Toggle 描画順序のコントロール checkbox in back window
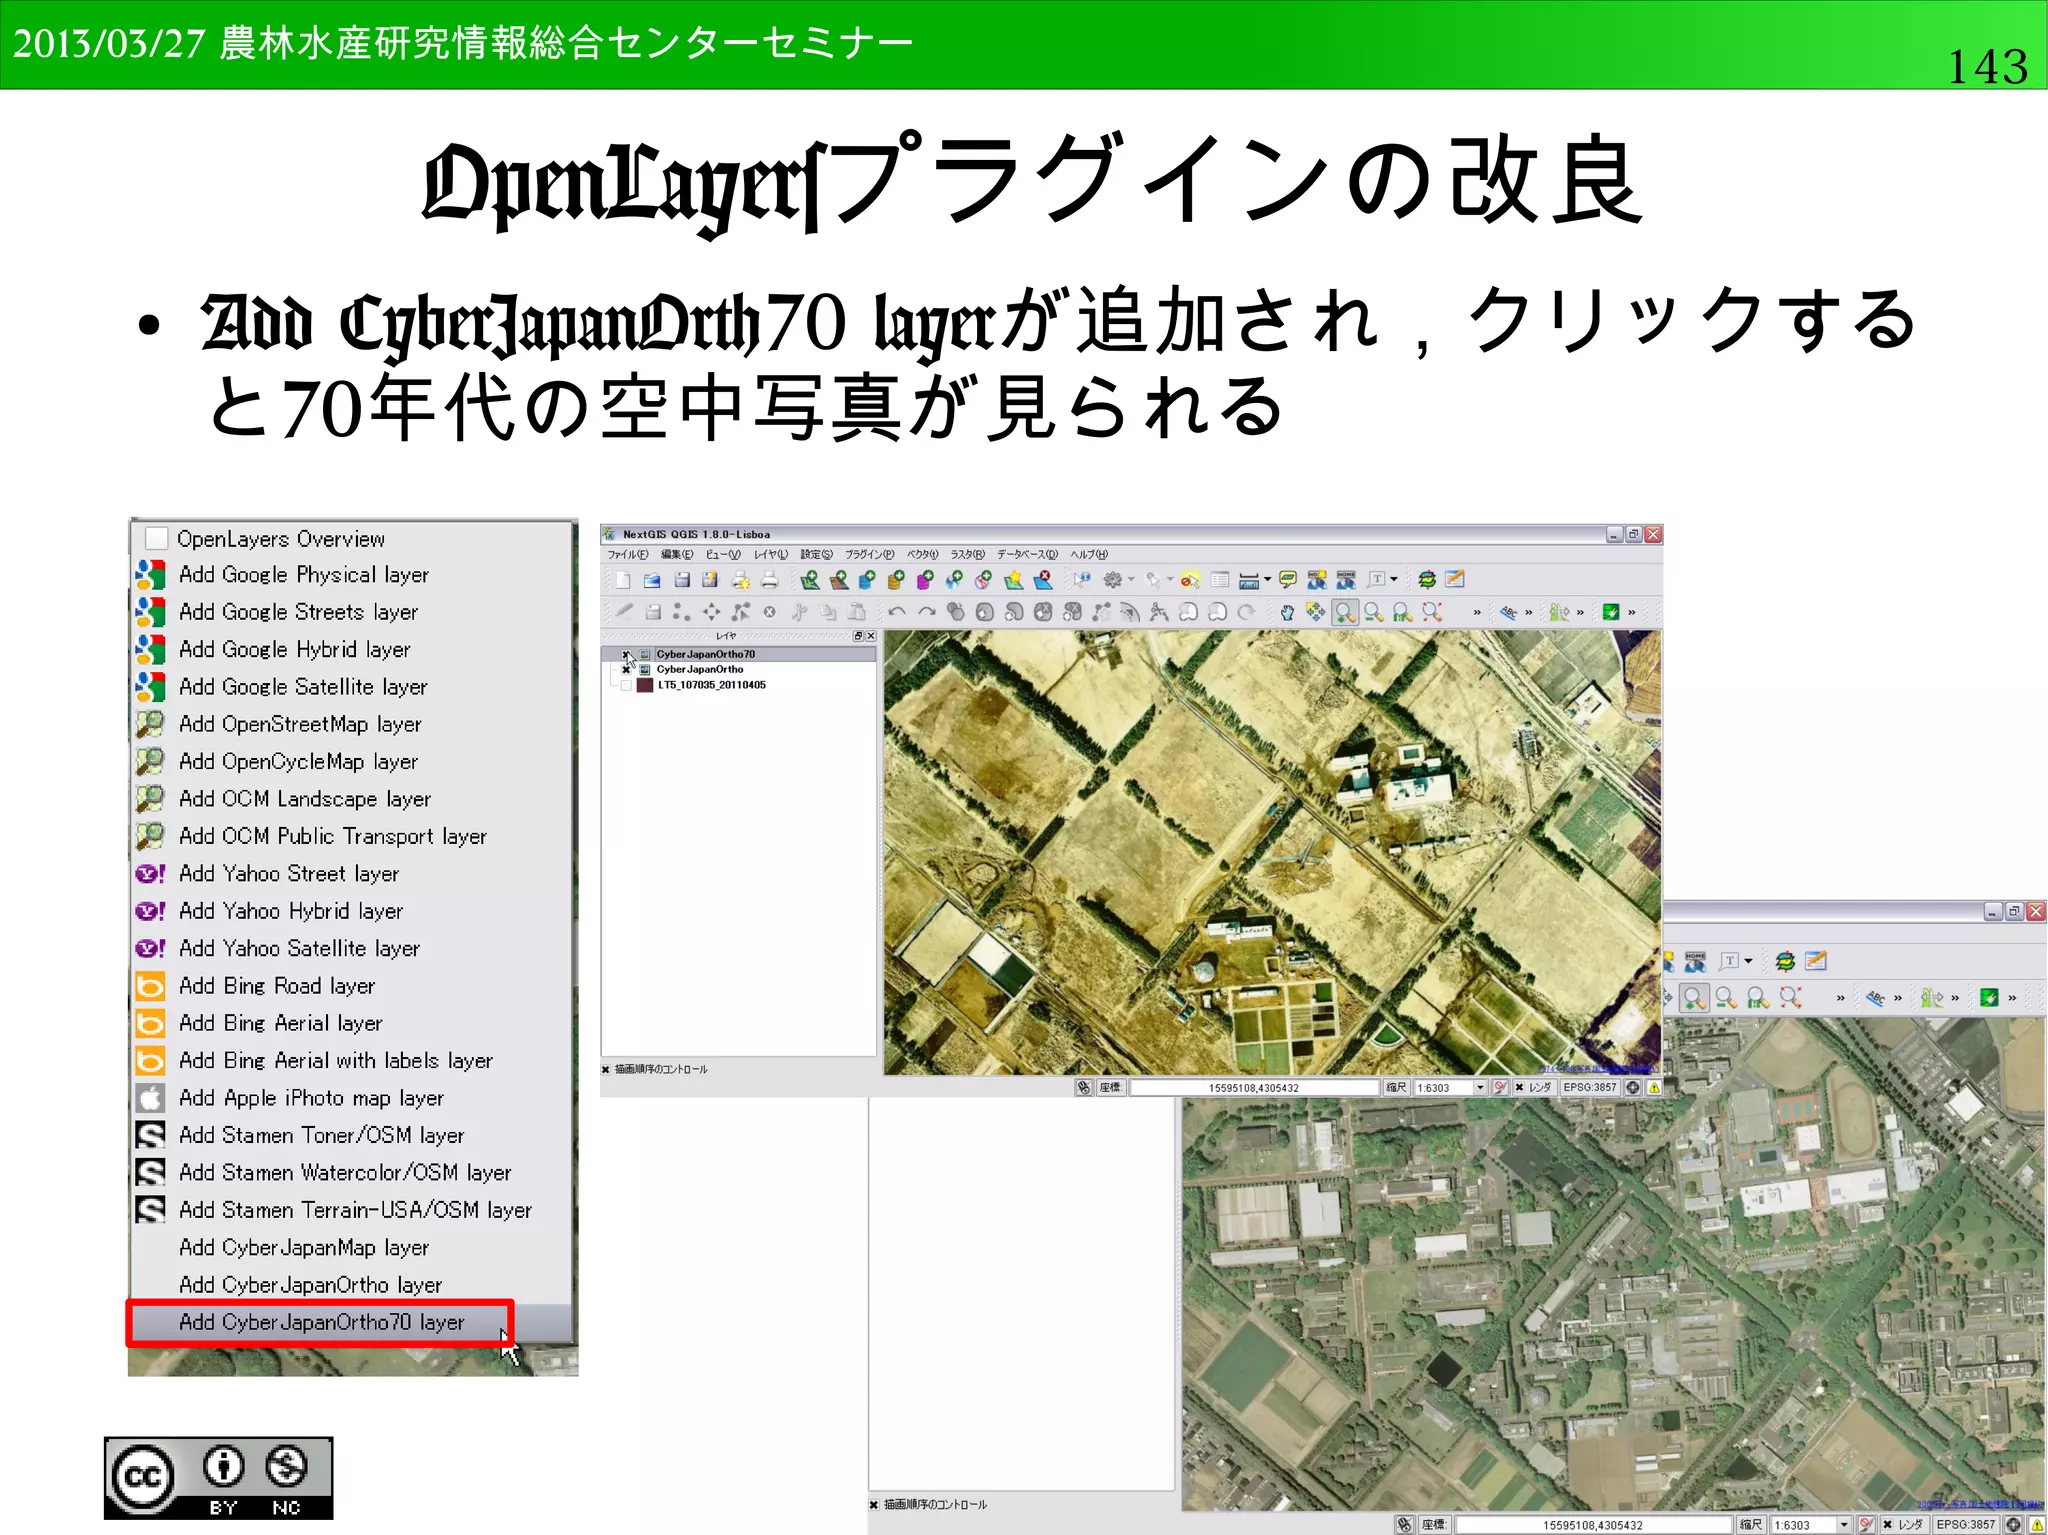 click(874, 1504)
